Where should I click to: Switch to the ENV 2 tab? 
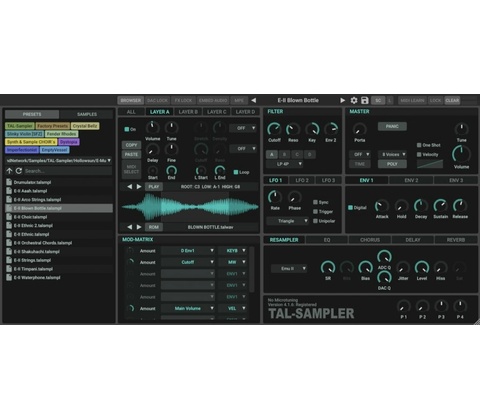411,180
